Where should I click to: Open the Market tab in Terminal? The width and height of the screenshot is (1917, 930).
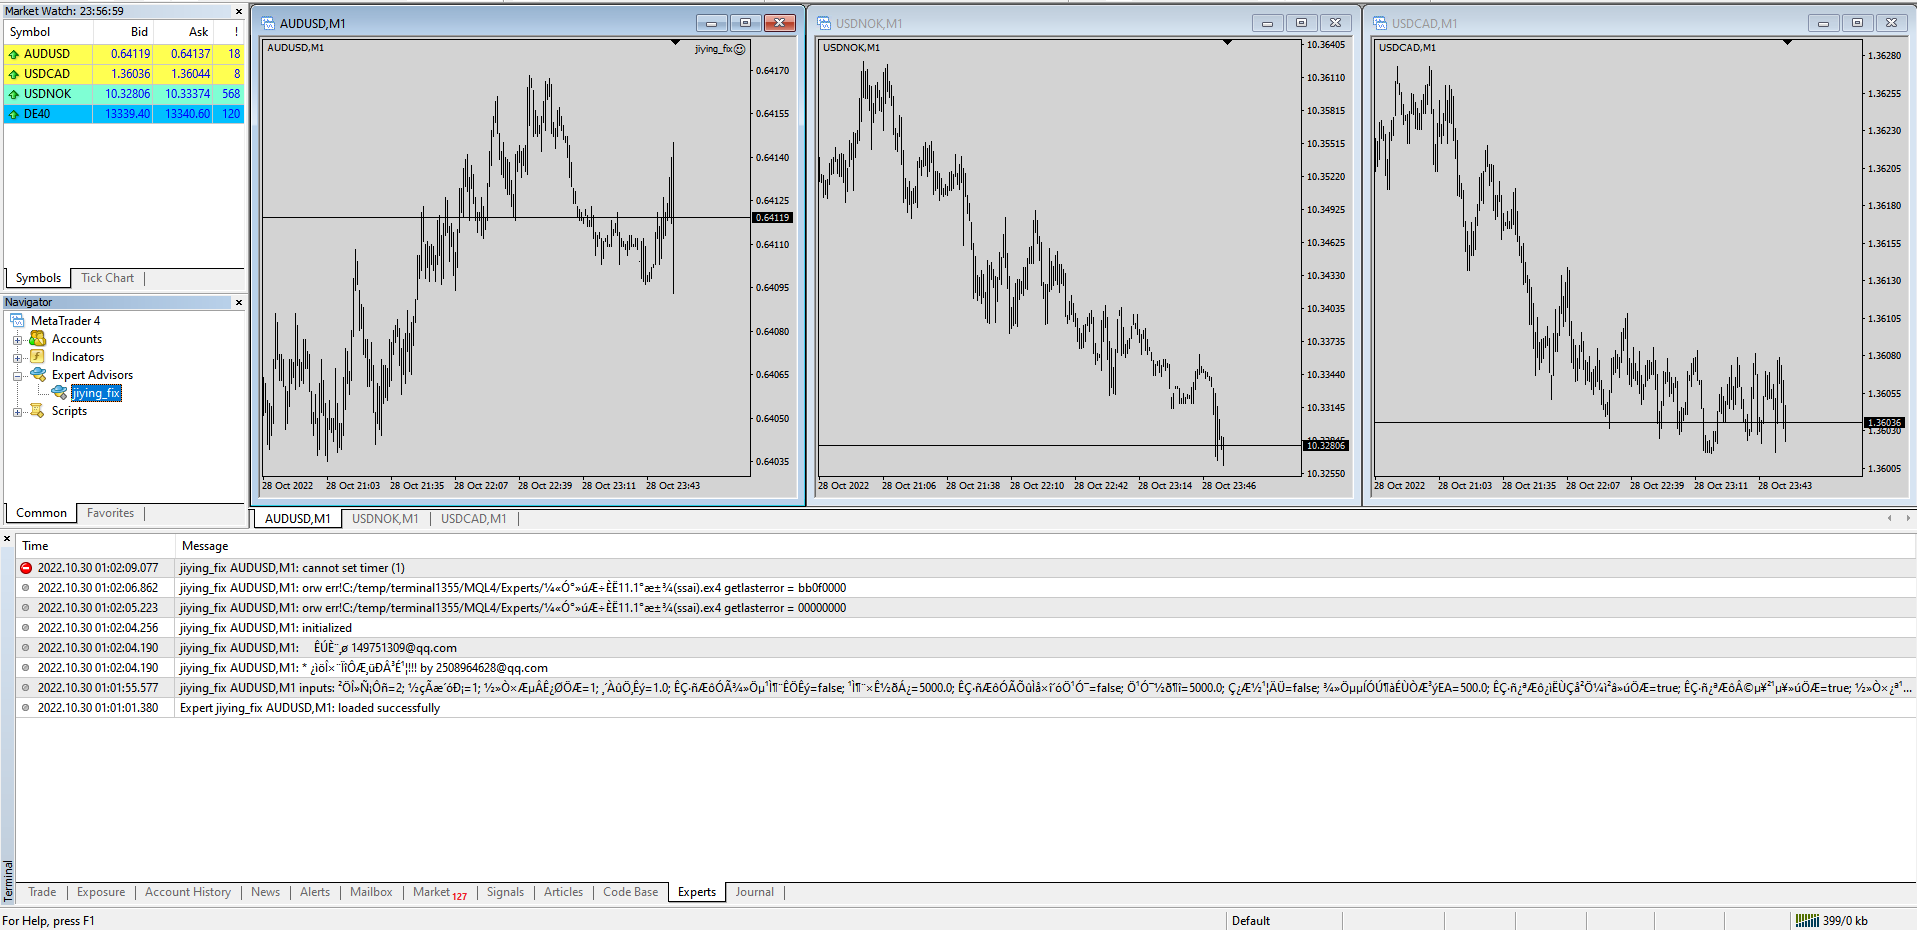[439, 892]
